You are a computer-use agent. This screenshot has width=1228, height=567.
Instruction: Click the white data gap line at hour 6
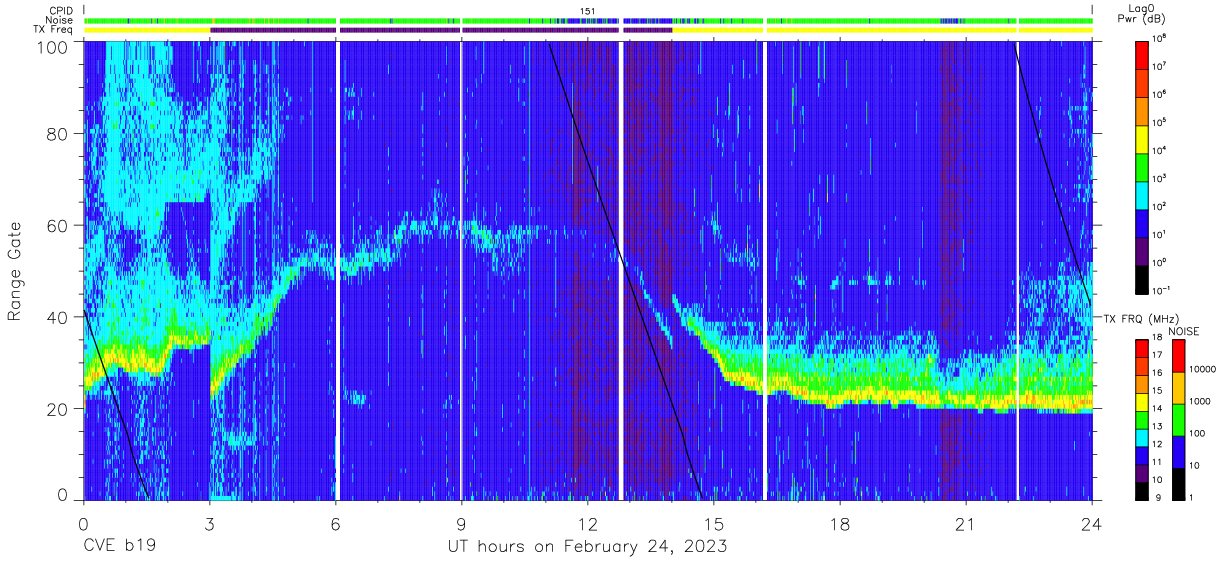click(x=338, y=270)
